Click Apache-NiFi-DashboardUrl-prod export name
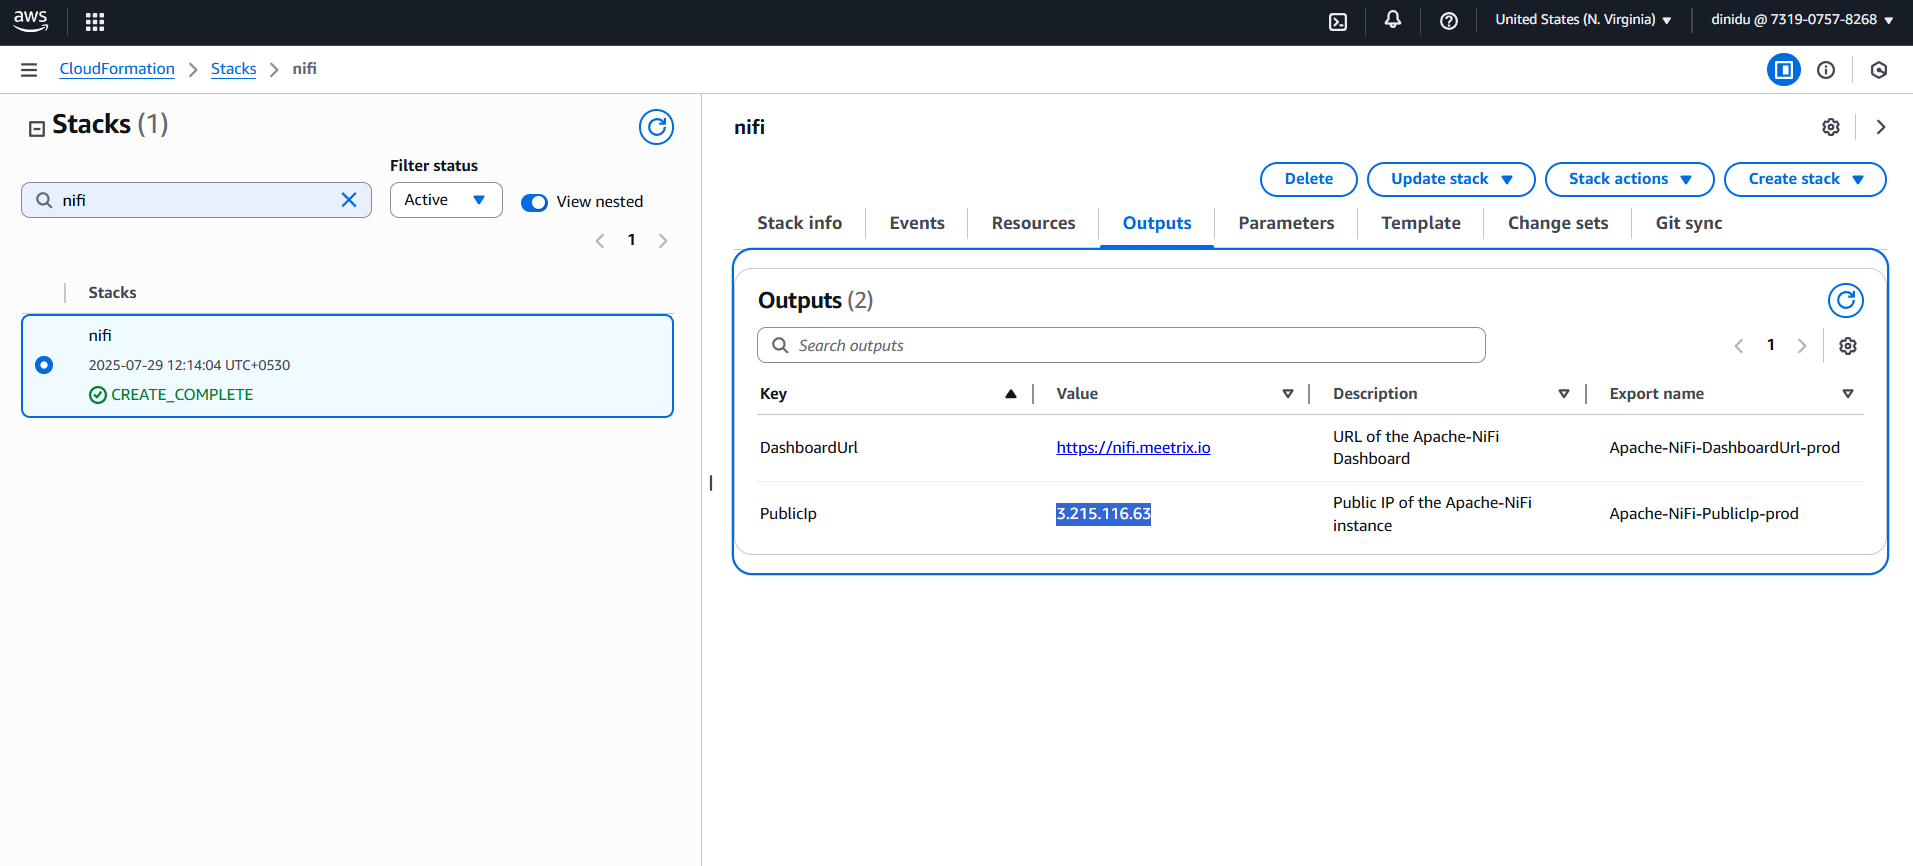This screenshot has height=866, width=1913. point(1724,448)
